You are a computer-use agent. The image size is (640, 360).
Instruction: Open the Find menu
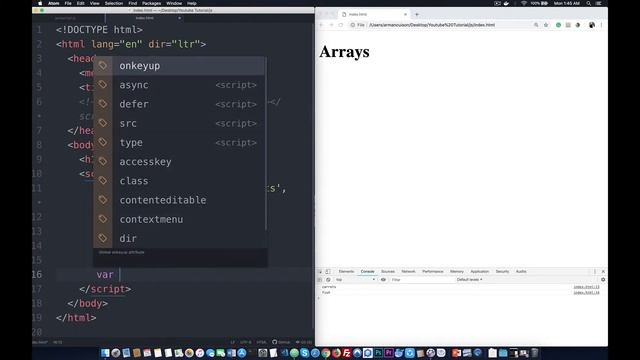click(133, 3)
